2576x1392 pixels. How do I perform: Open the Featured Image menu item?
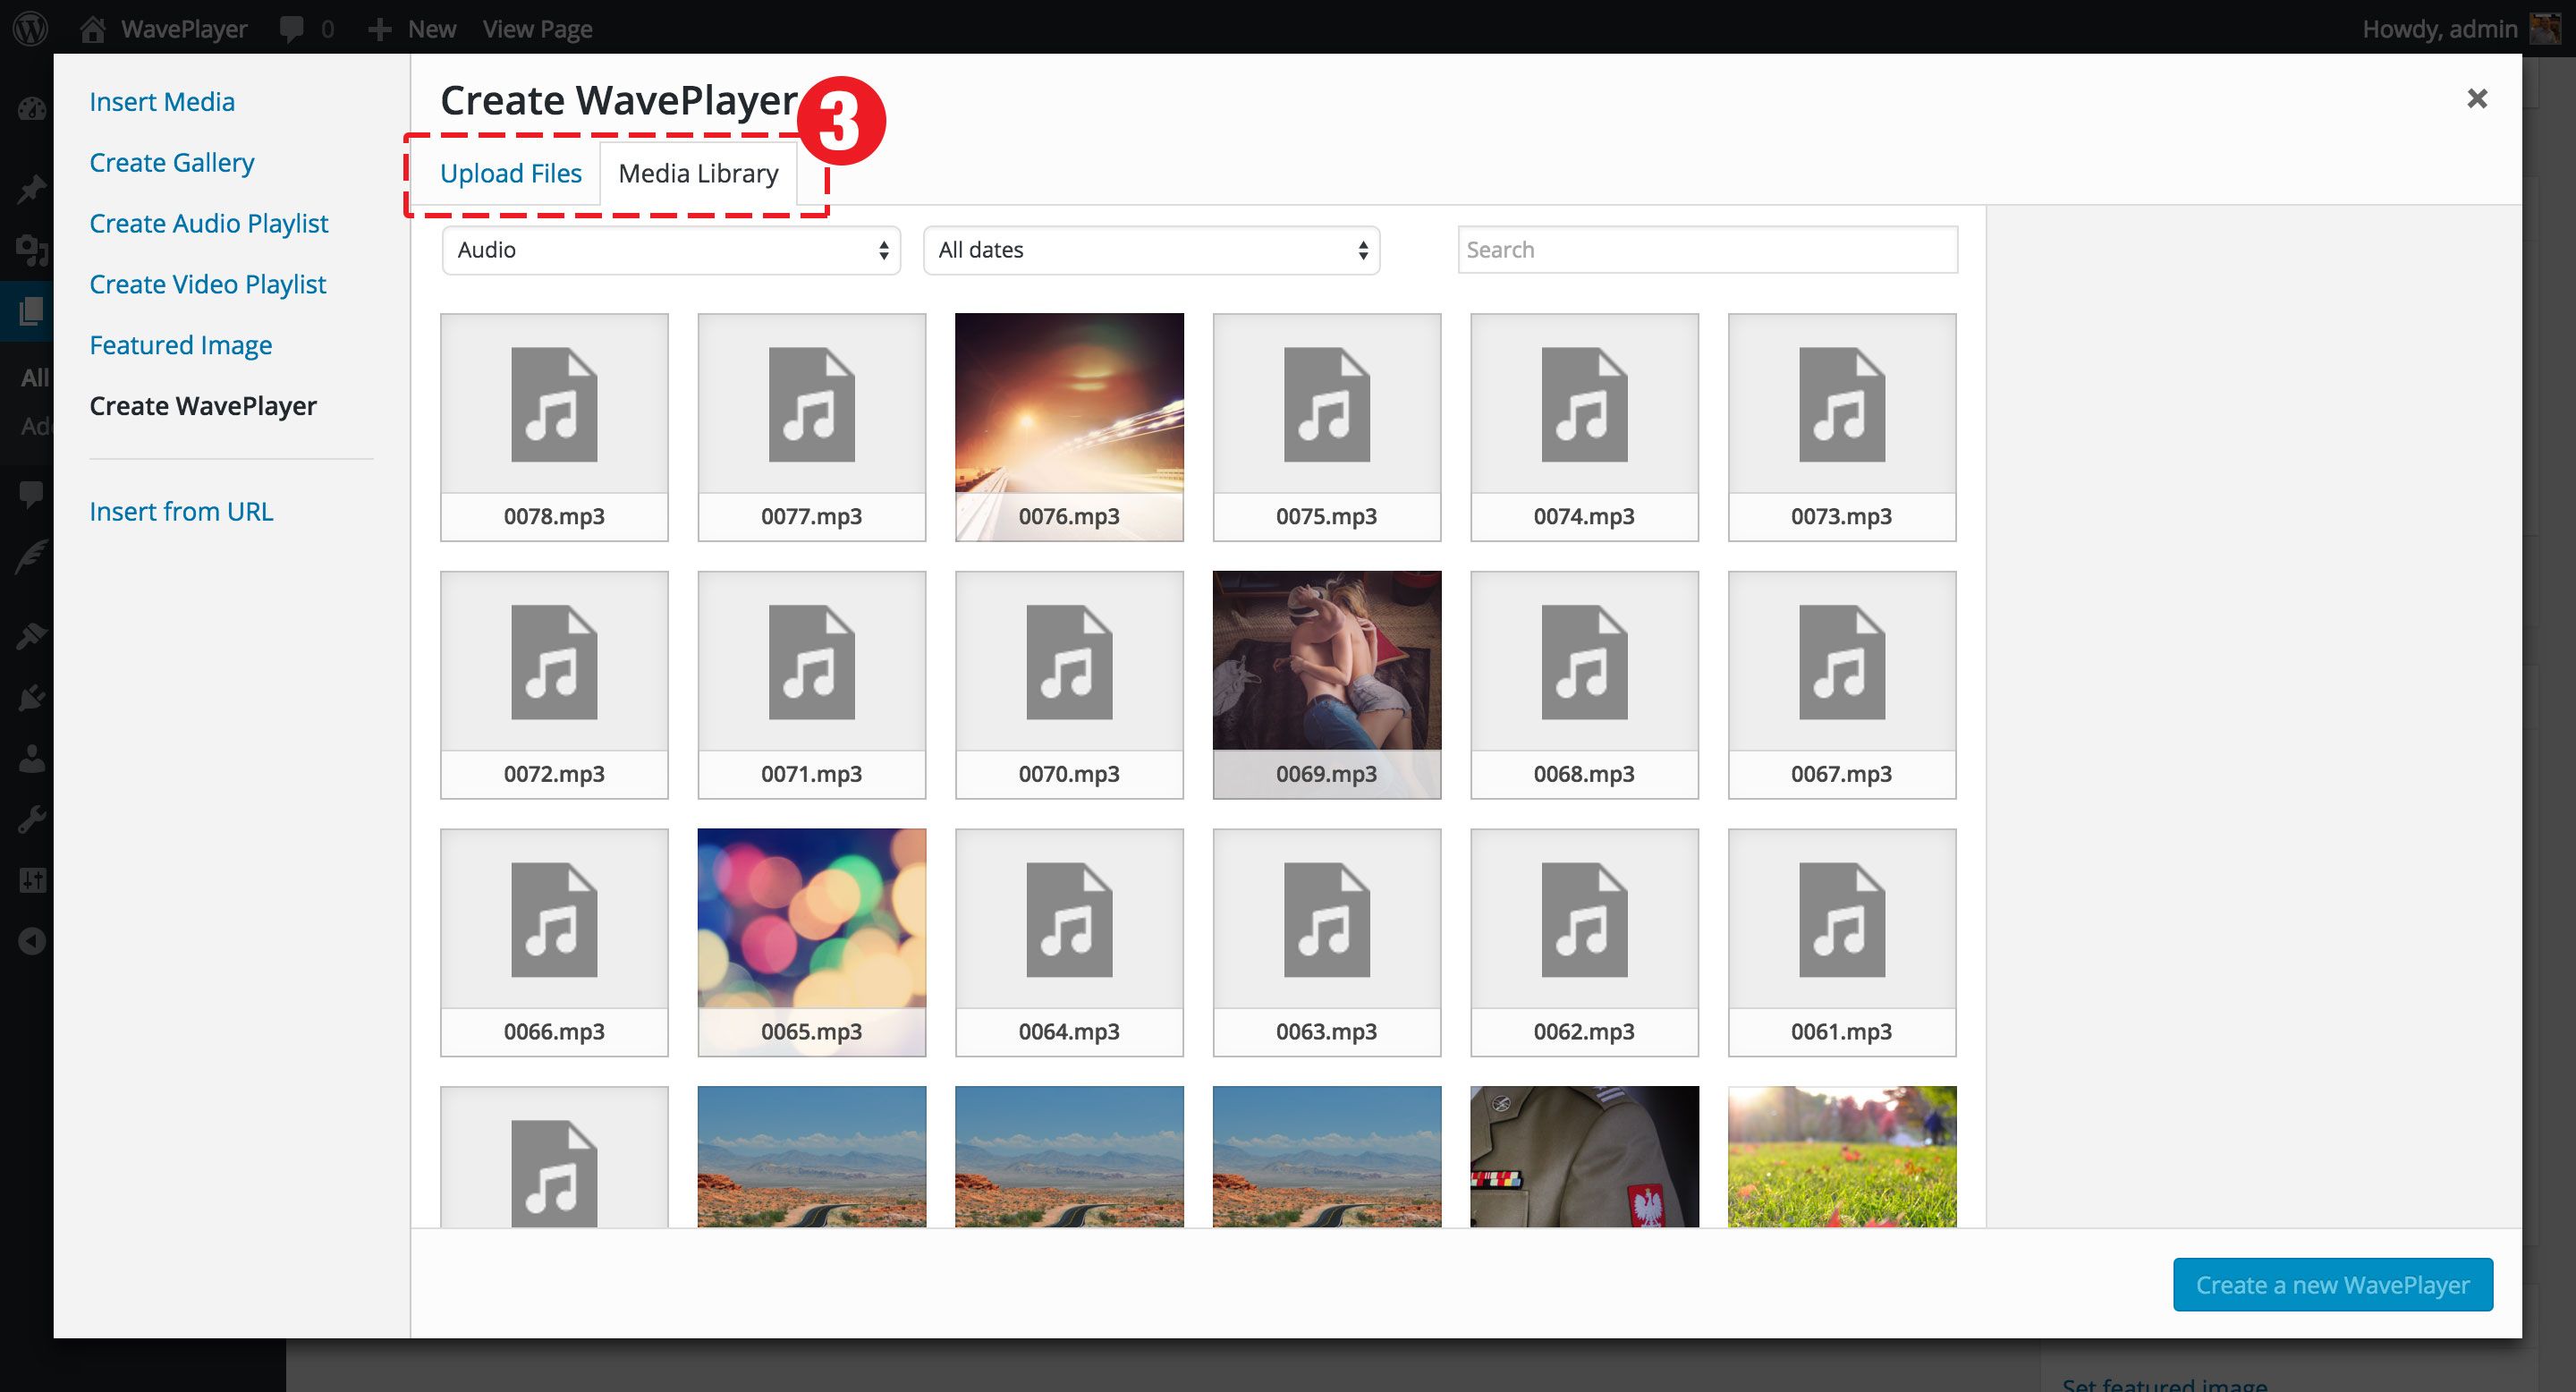180,345
